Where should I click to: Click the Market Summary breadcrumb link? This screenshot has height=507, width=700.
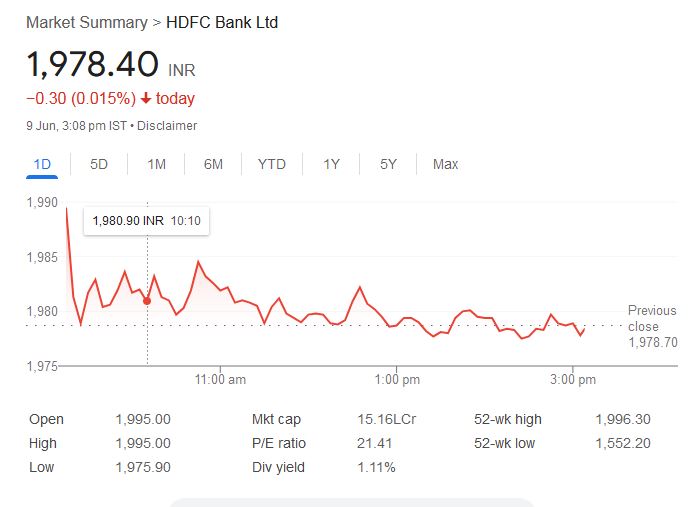click(87, 22)
